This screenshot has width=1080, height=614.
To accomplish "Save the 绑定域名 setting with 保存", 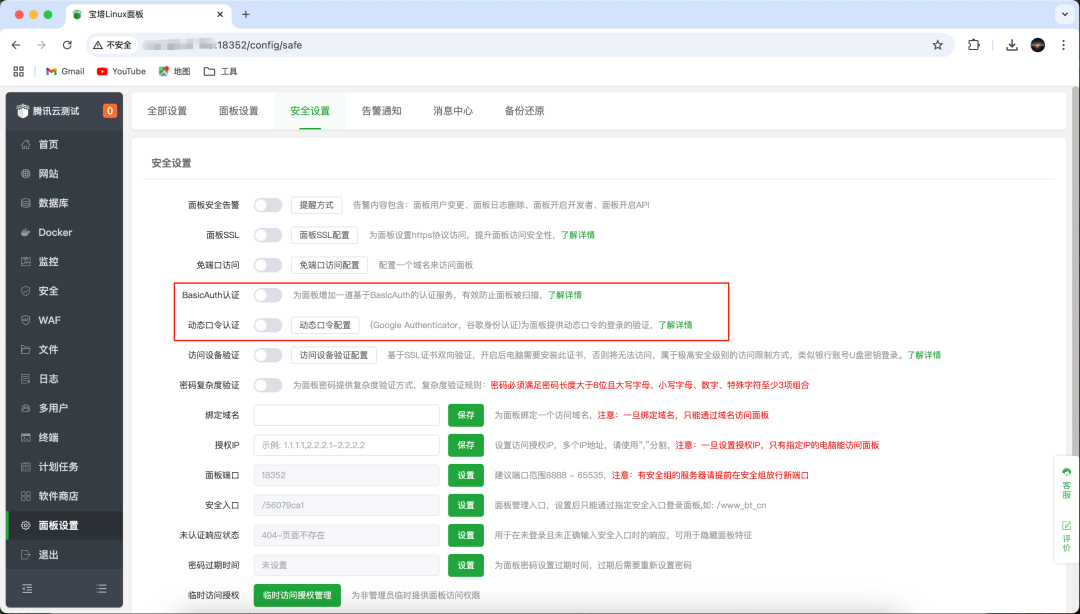I will pyautogui.click(x=466, y=415).
